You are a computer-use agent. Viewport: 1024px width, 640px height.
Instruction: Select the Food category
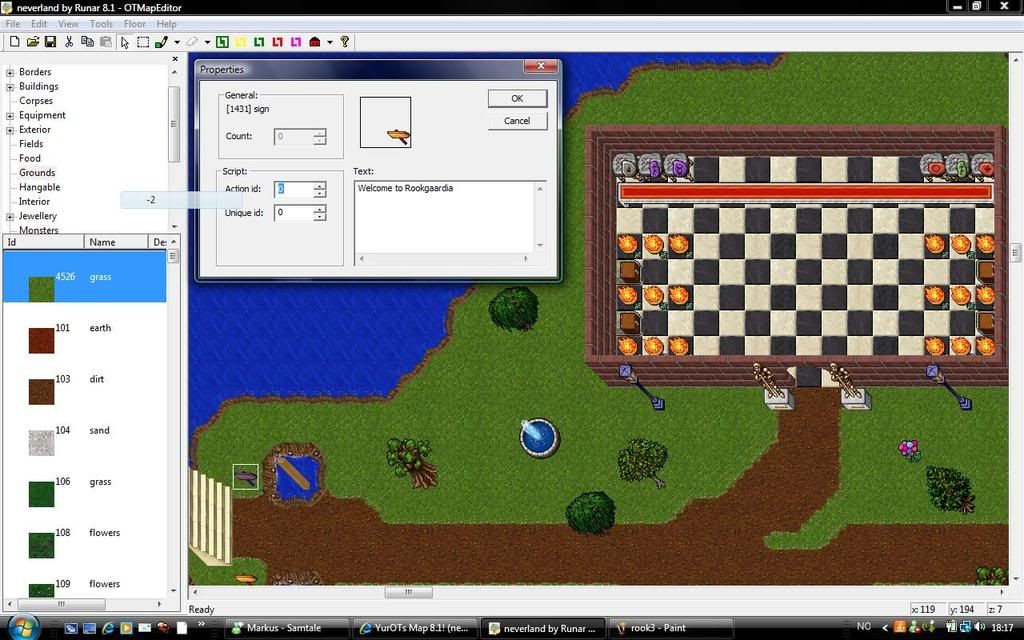(29, 158)
